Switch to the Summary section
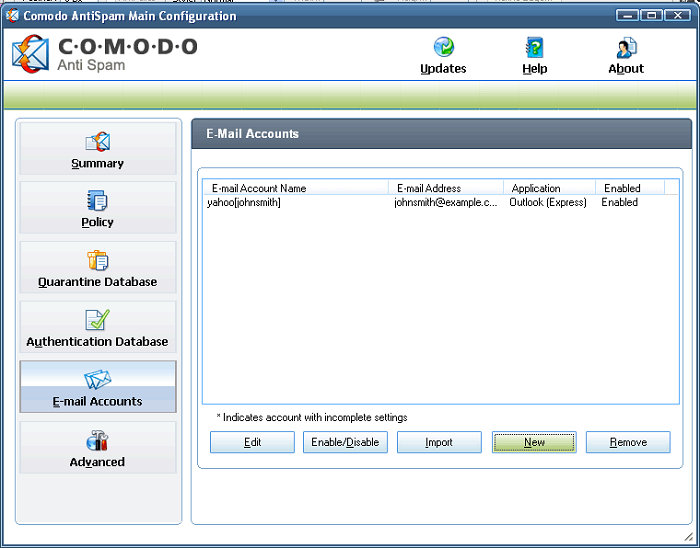700x548 pixels. click(x=98, y=148)
